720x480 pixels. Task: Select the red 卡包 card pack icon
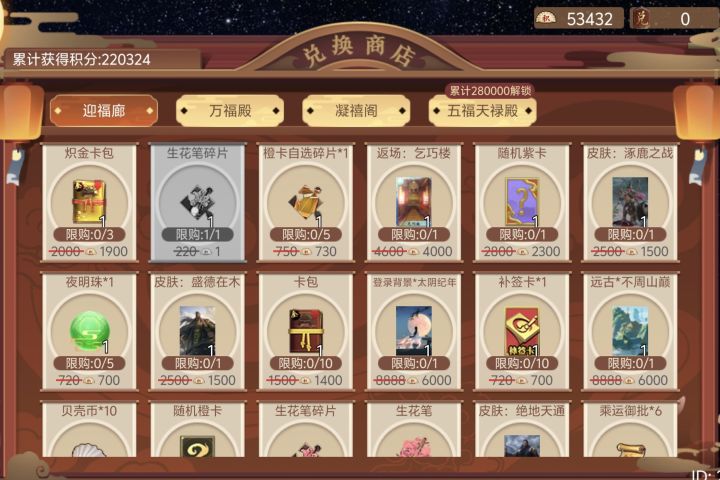coord(305,331)
